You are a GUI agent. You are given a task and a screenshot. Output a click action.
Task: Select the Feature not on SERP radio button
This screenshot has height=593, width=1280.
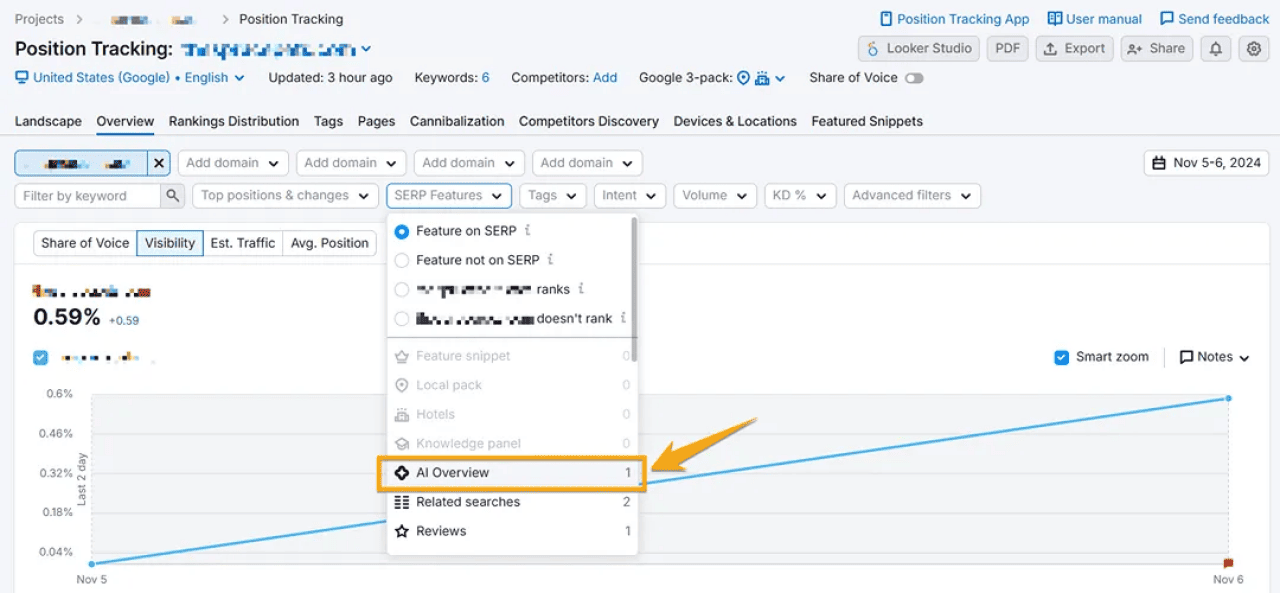coord(403,259)
